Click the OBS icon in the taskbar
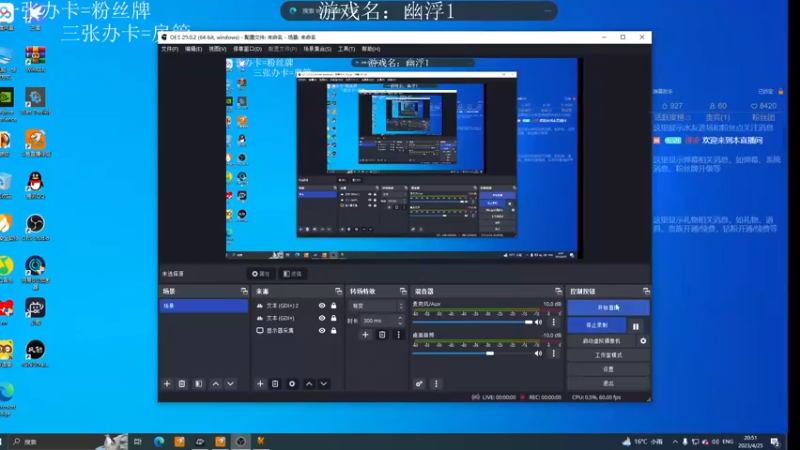 [241, 441]
